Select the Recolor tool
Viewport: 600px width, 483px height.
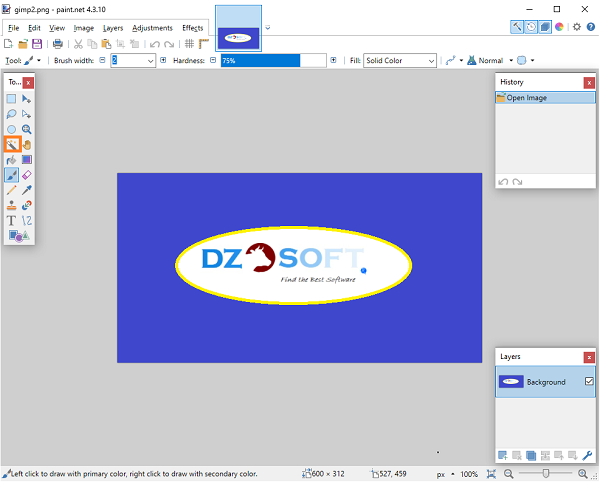26,206
